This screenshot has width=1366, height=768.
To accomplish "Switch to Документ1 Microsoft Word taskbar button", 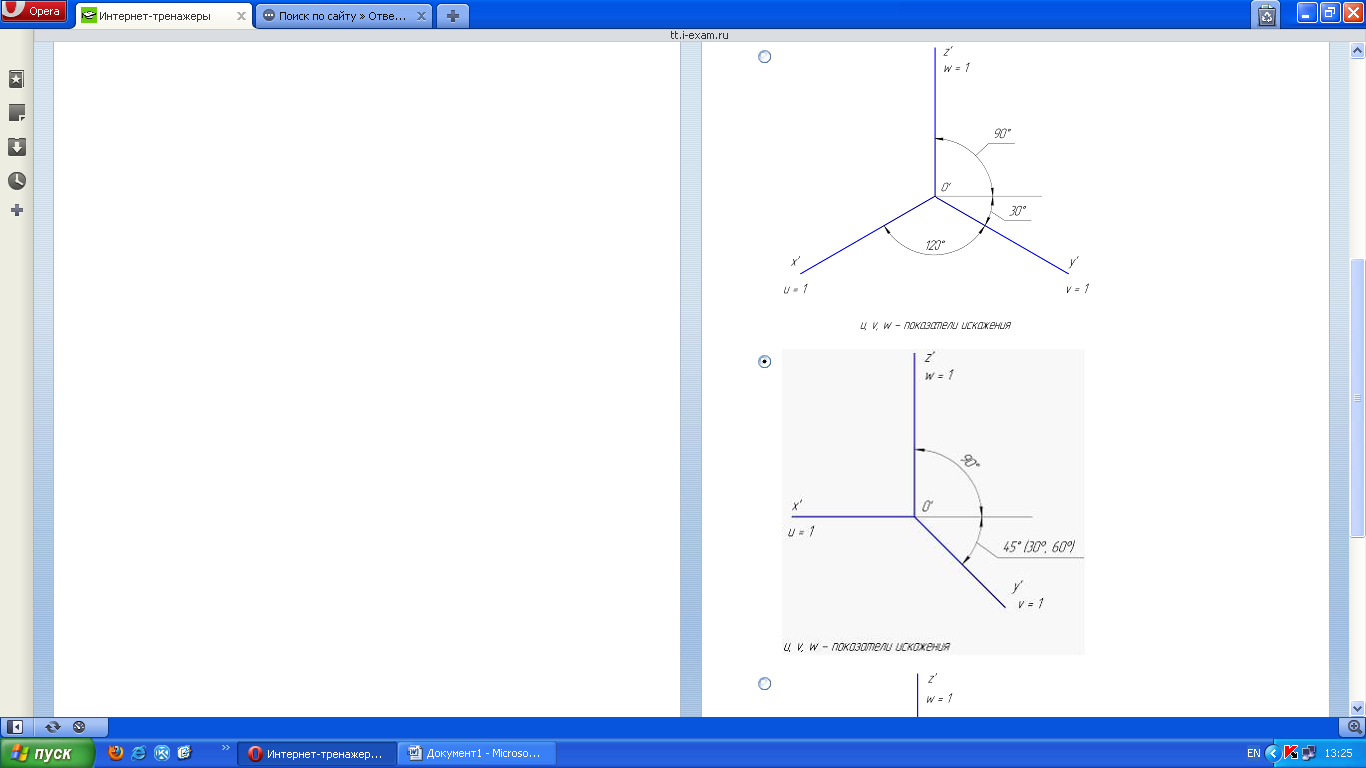I will coord(476,753).
